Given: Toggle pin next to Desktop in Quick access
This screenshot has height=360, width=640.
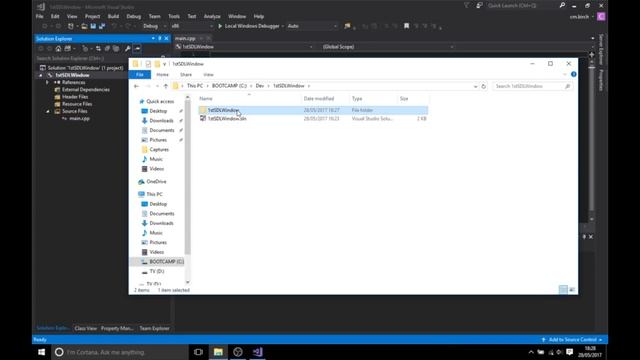Looking at the screenshot, I should pyautogui.click(x=181, y=111).
